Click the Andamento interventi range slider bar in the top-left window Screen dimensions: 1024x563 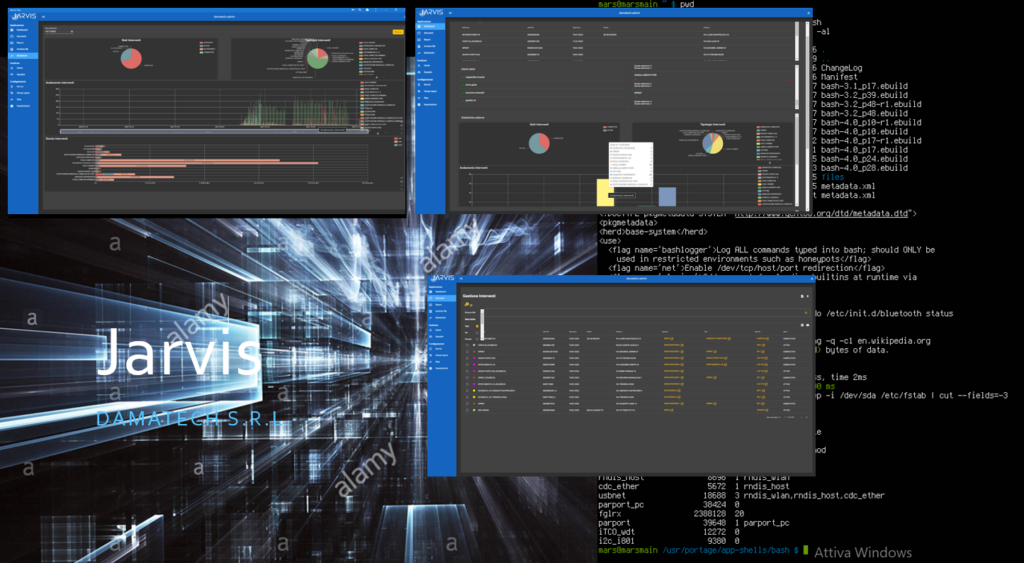click(x=216, y=131)
